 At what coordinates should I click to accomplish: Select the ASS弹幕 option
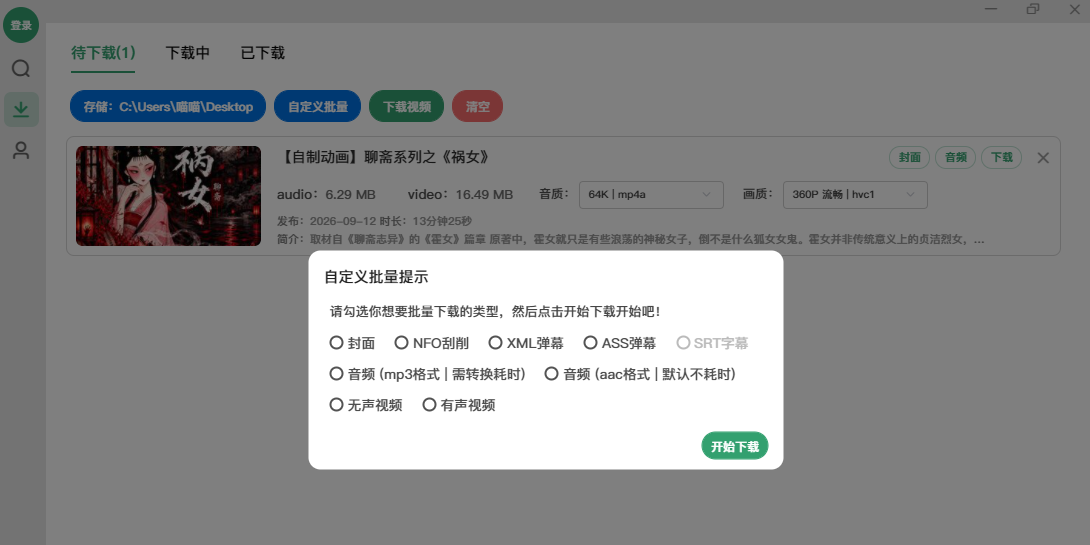pos(620,343)
